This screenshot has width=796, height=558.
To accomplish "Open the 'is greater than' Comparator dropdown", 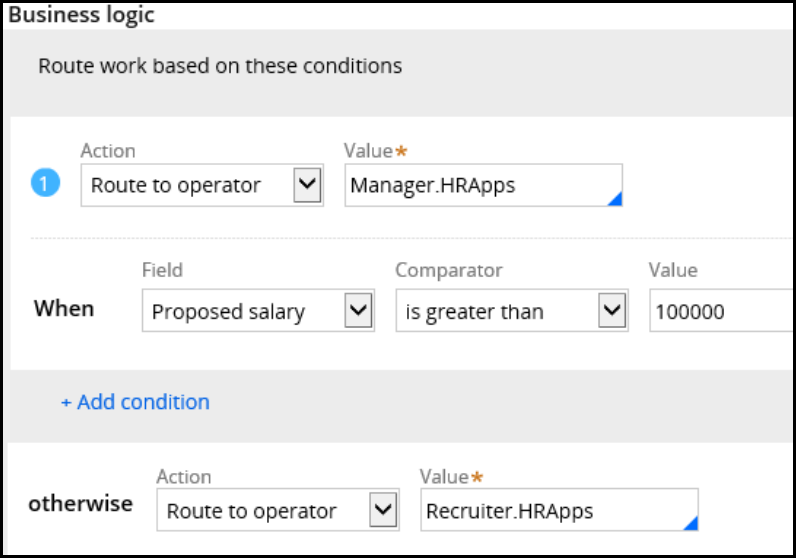I will (612, 312).
